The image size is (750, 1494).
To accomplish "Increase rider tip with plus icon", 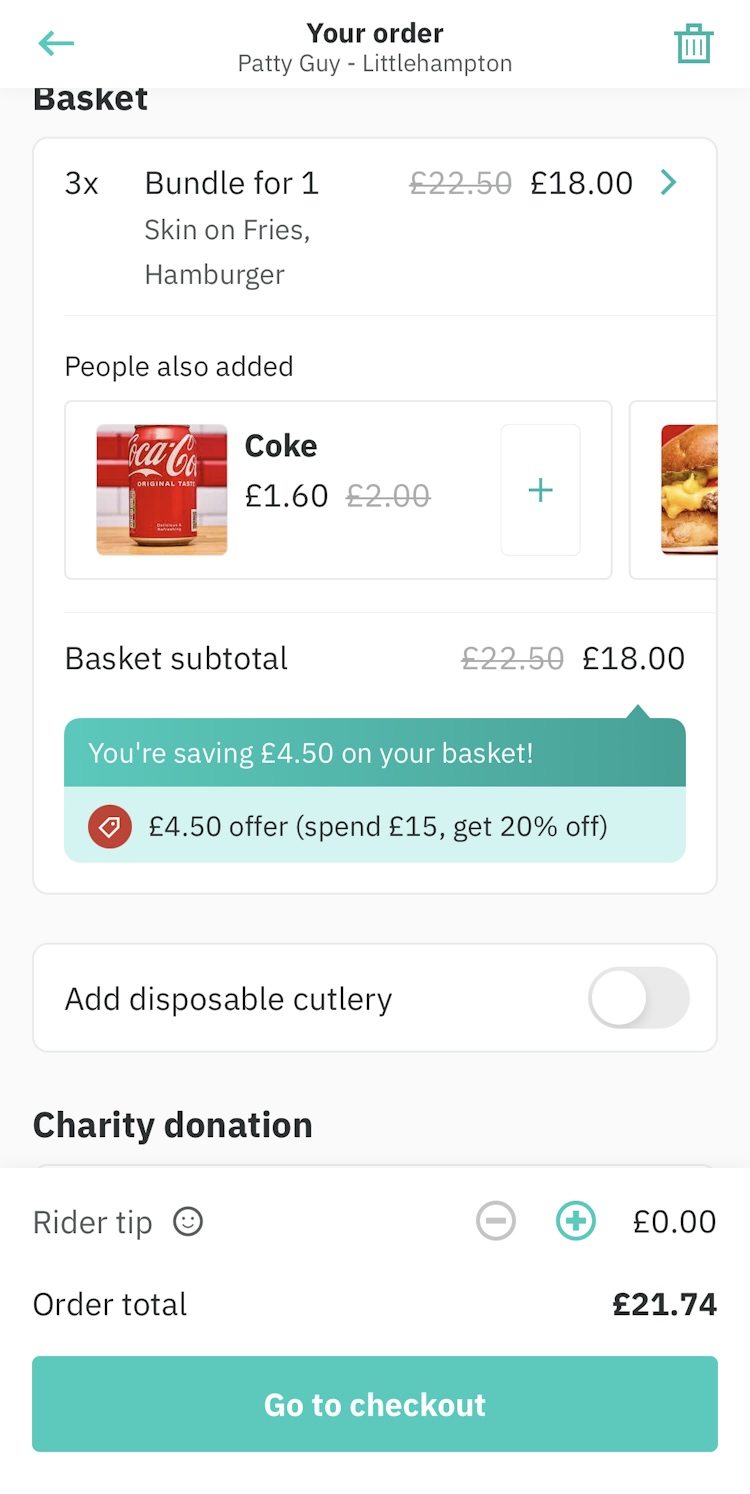I will (576, 1221).
